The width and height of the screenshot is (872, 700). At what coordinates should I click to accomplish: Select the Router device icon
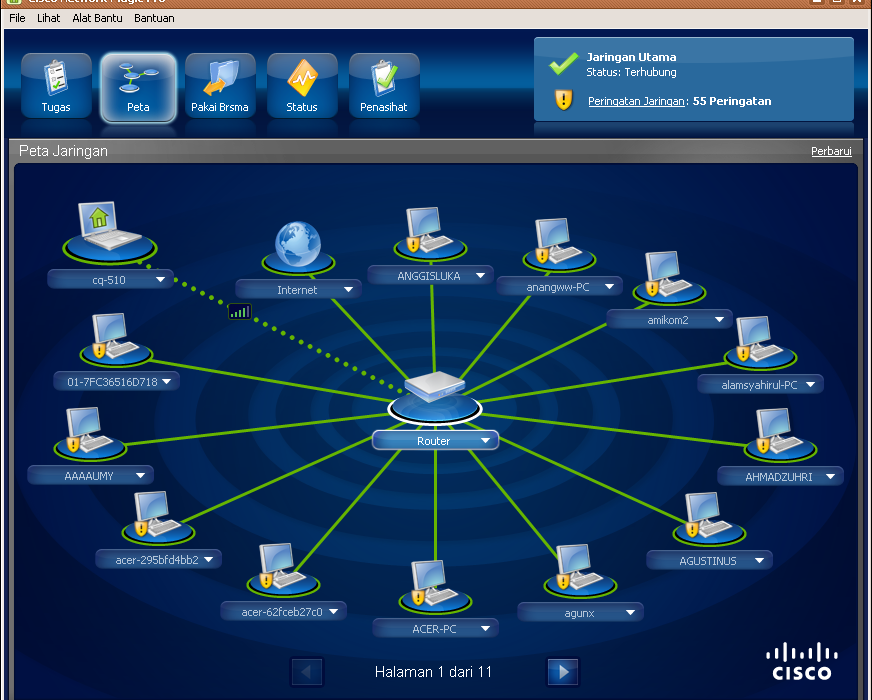(x=435, y=397)
